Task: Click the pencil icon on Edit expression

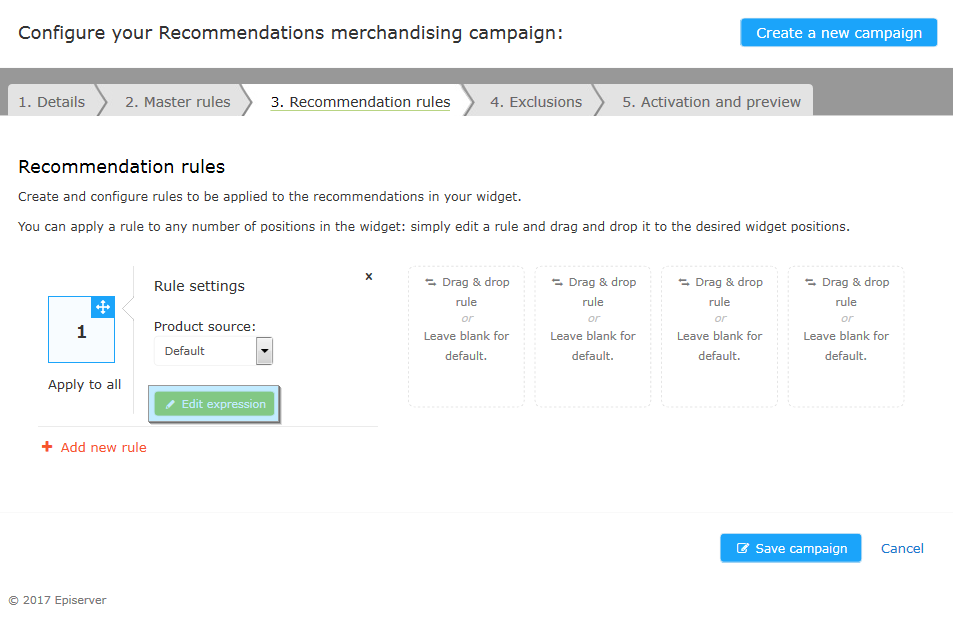Action: [170, 404]
